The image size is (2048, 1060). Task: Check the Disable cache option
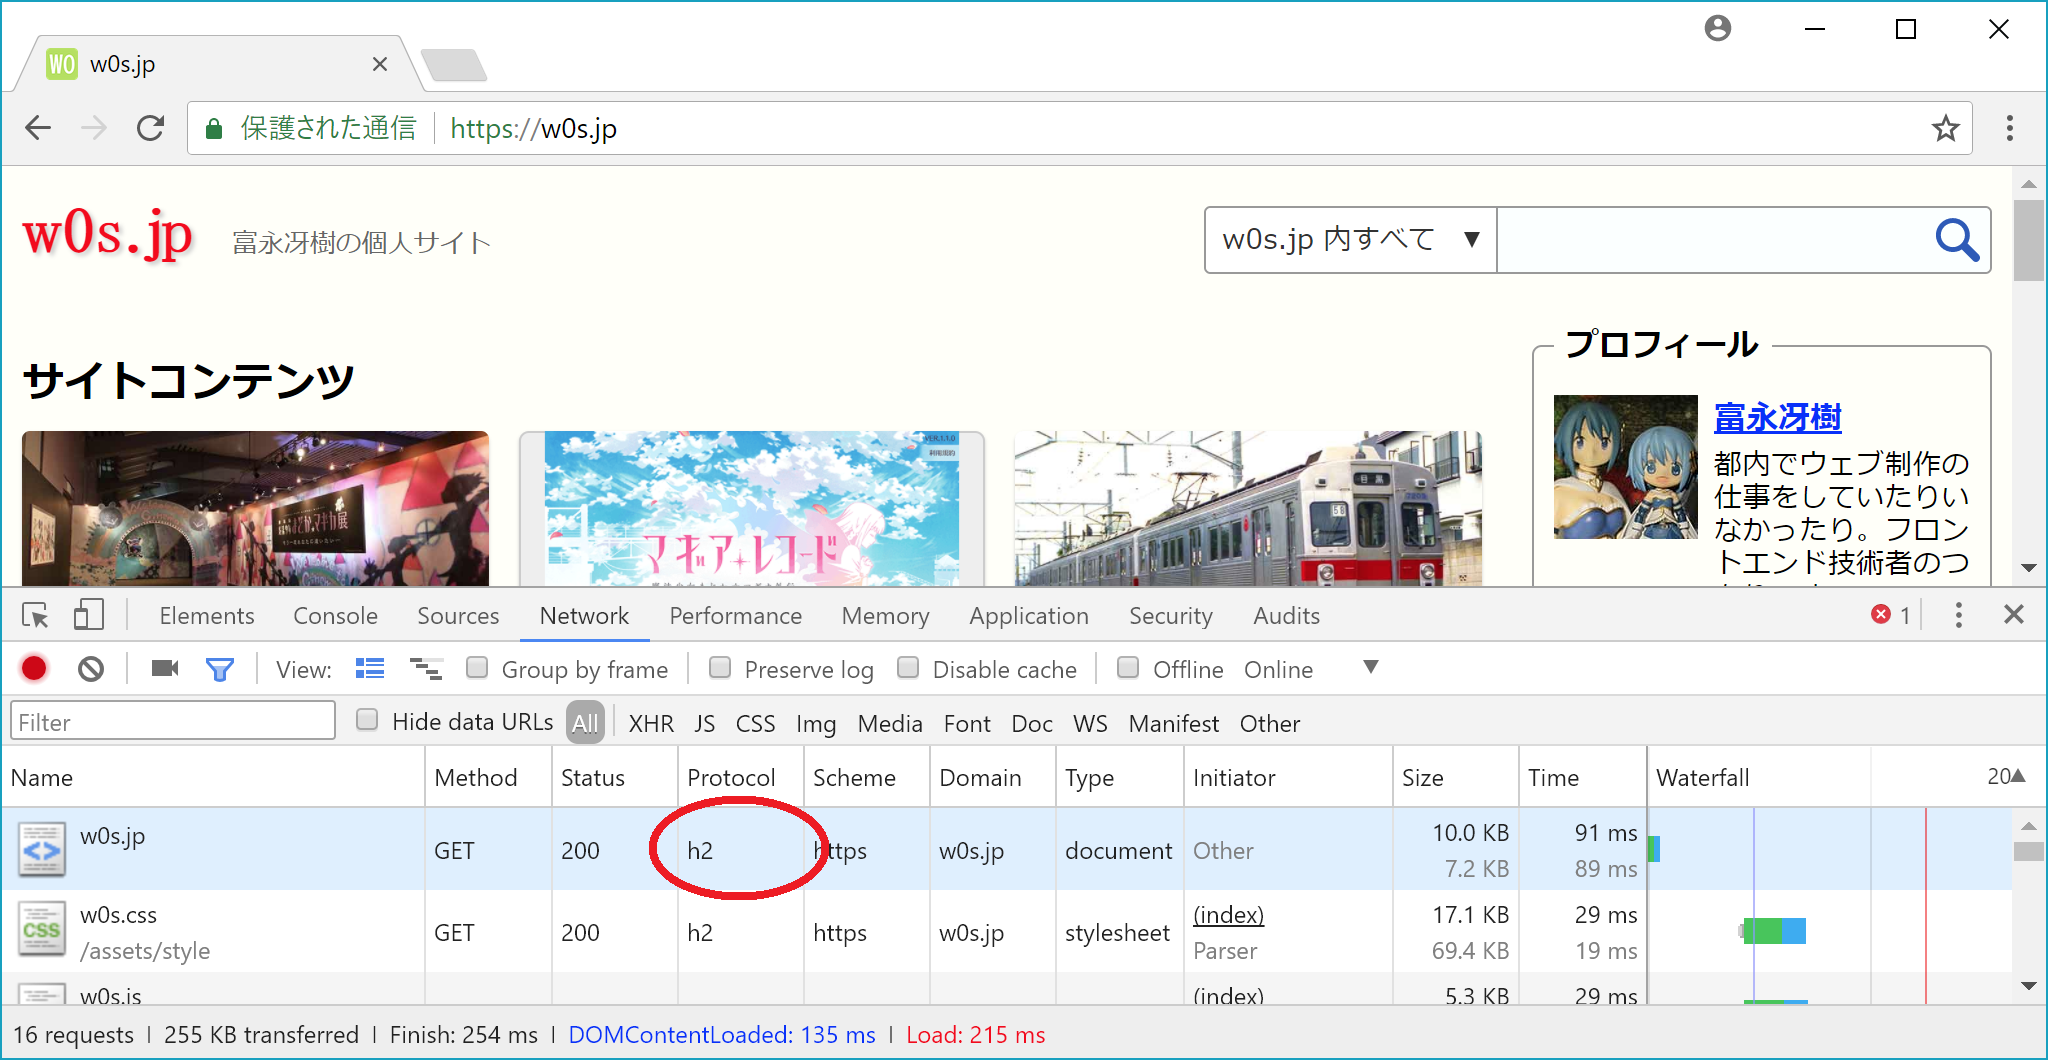tap(908, 668)
